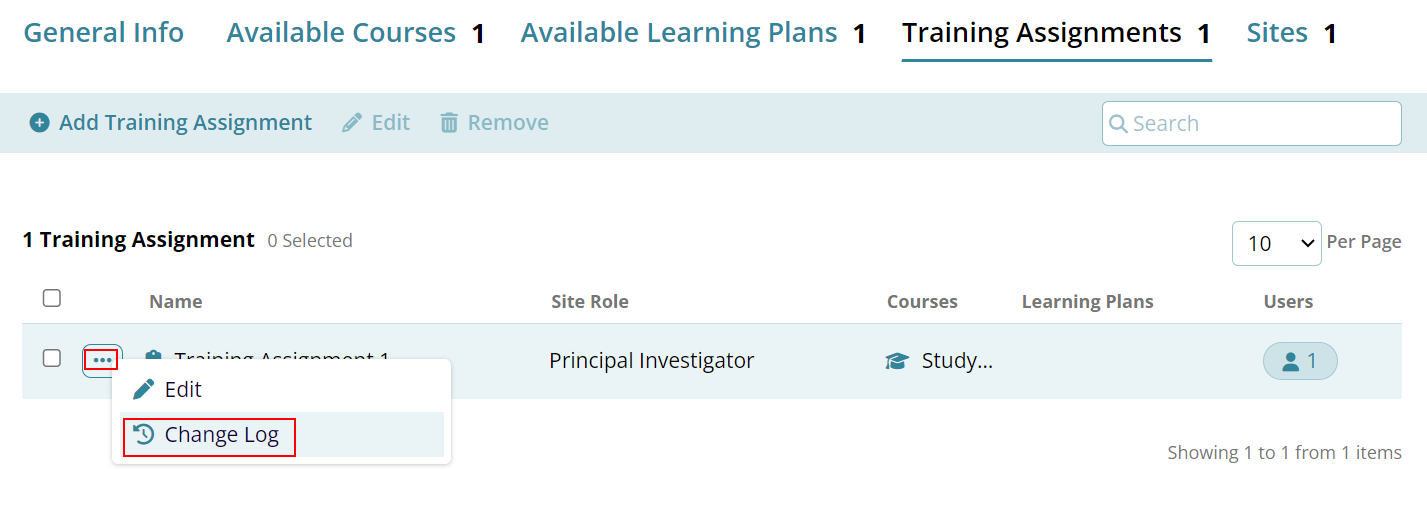Open the three-dots row actions menu

[102, 360]
